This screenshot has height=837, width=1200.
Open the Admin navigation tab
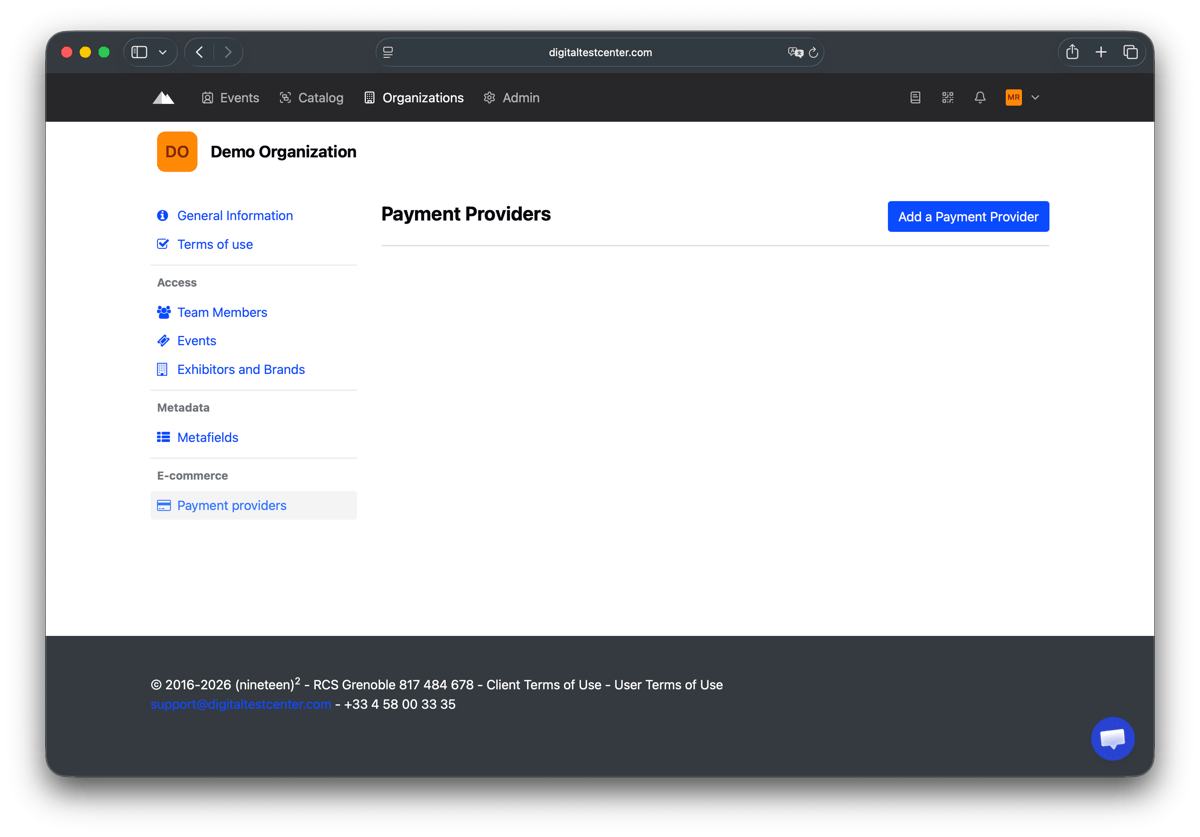point(511,98)
